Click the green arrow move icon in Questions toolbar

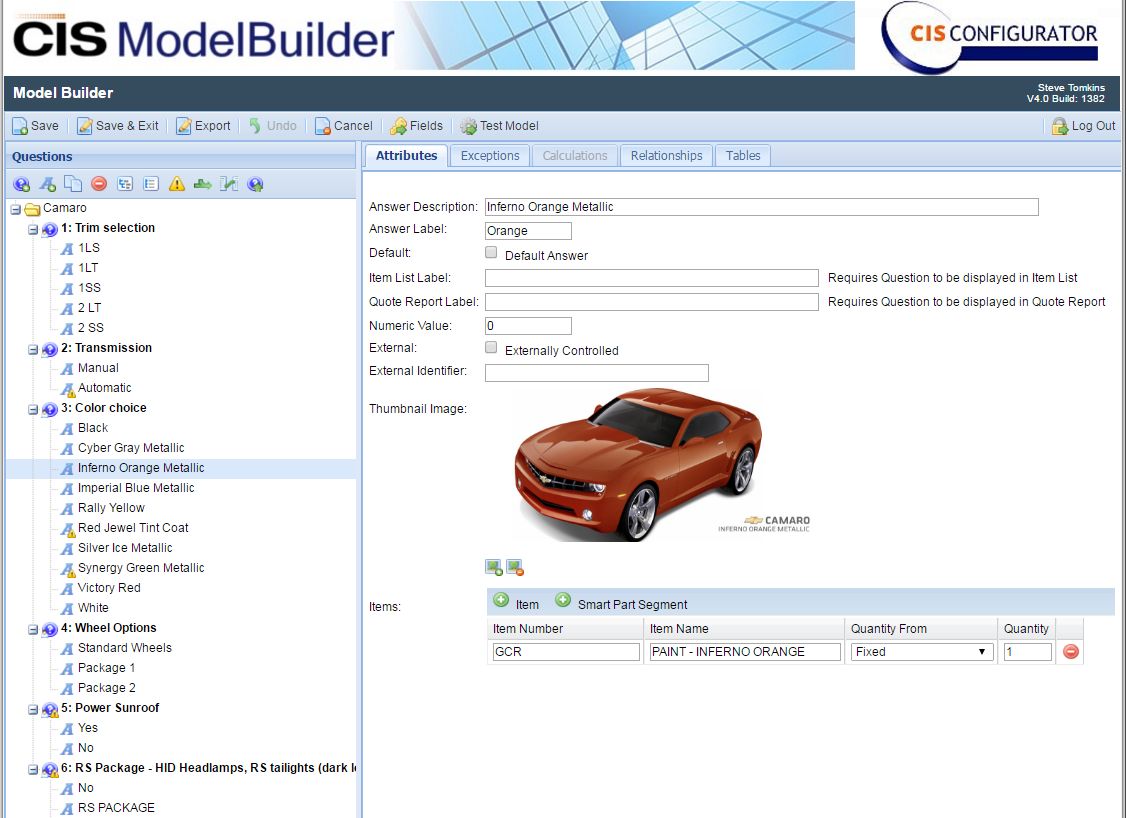click(203, 185)
